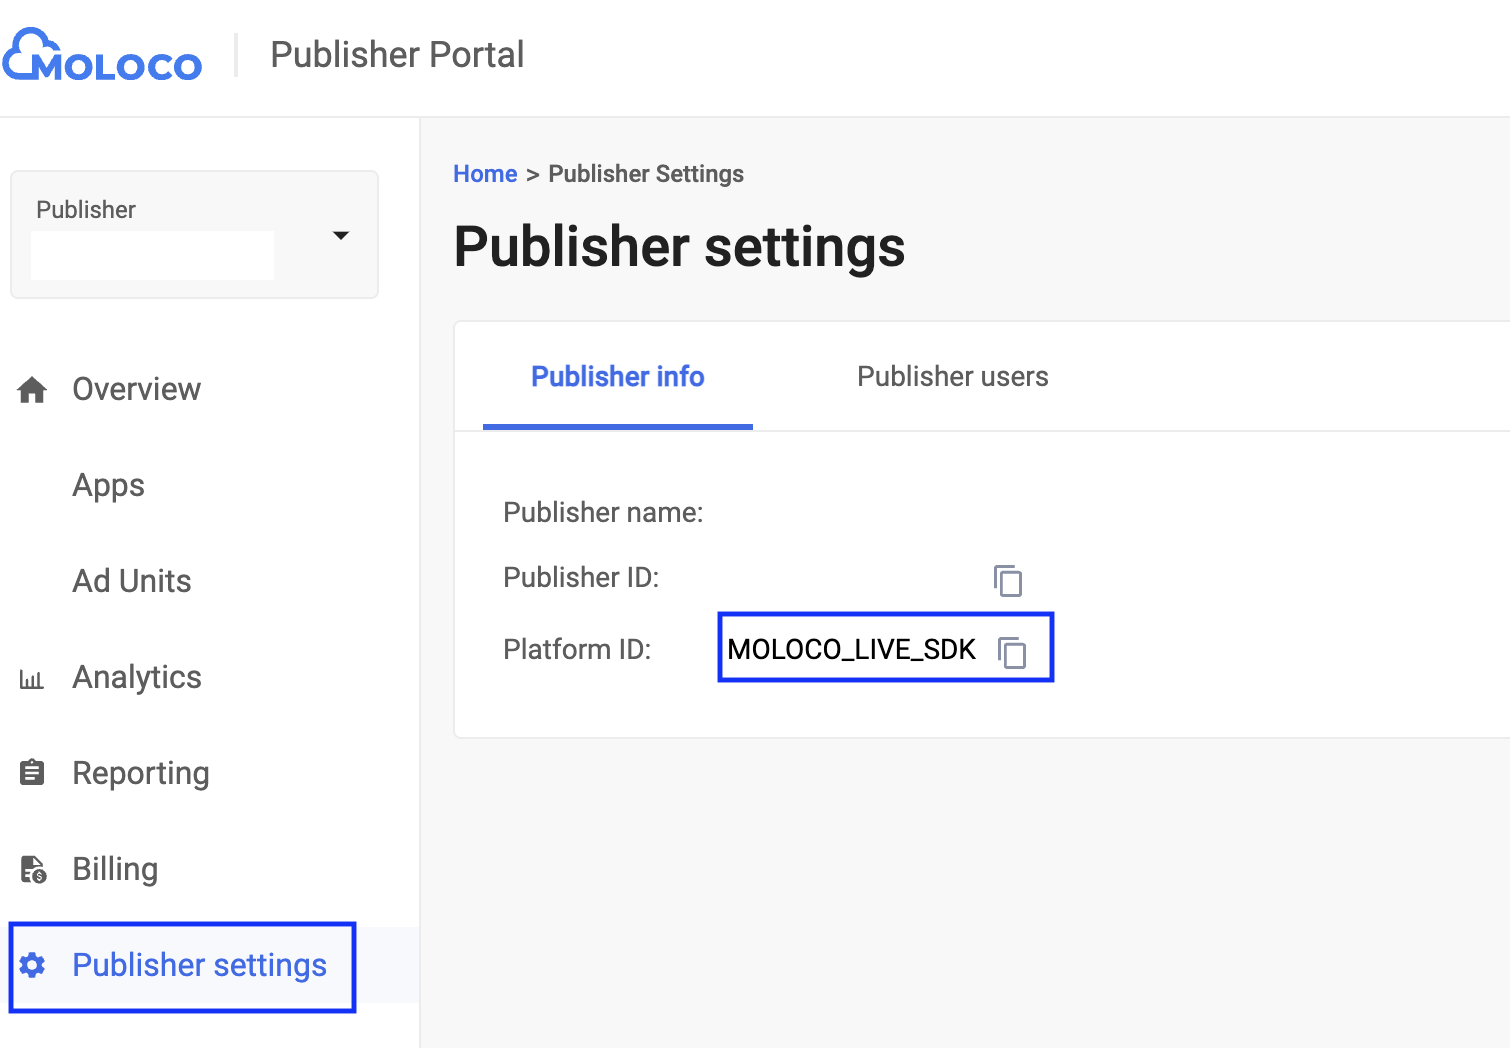
Task: Open the Reporting page
Action: pyautogui.click(x=141, y=773)
